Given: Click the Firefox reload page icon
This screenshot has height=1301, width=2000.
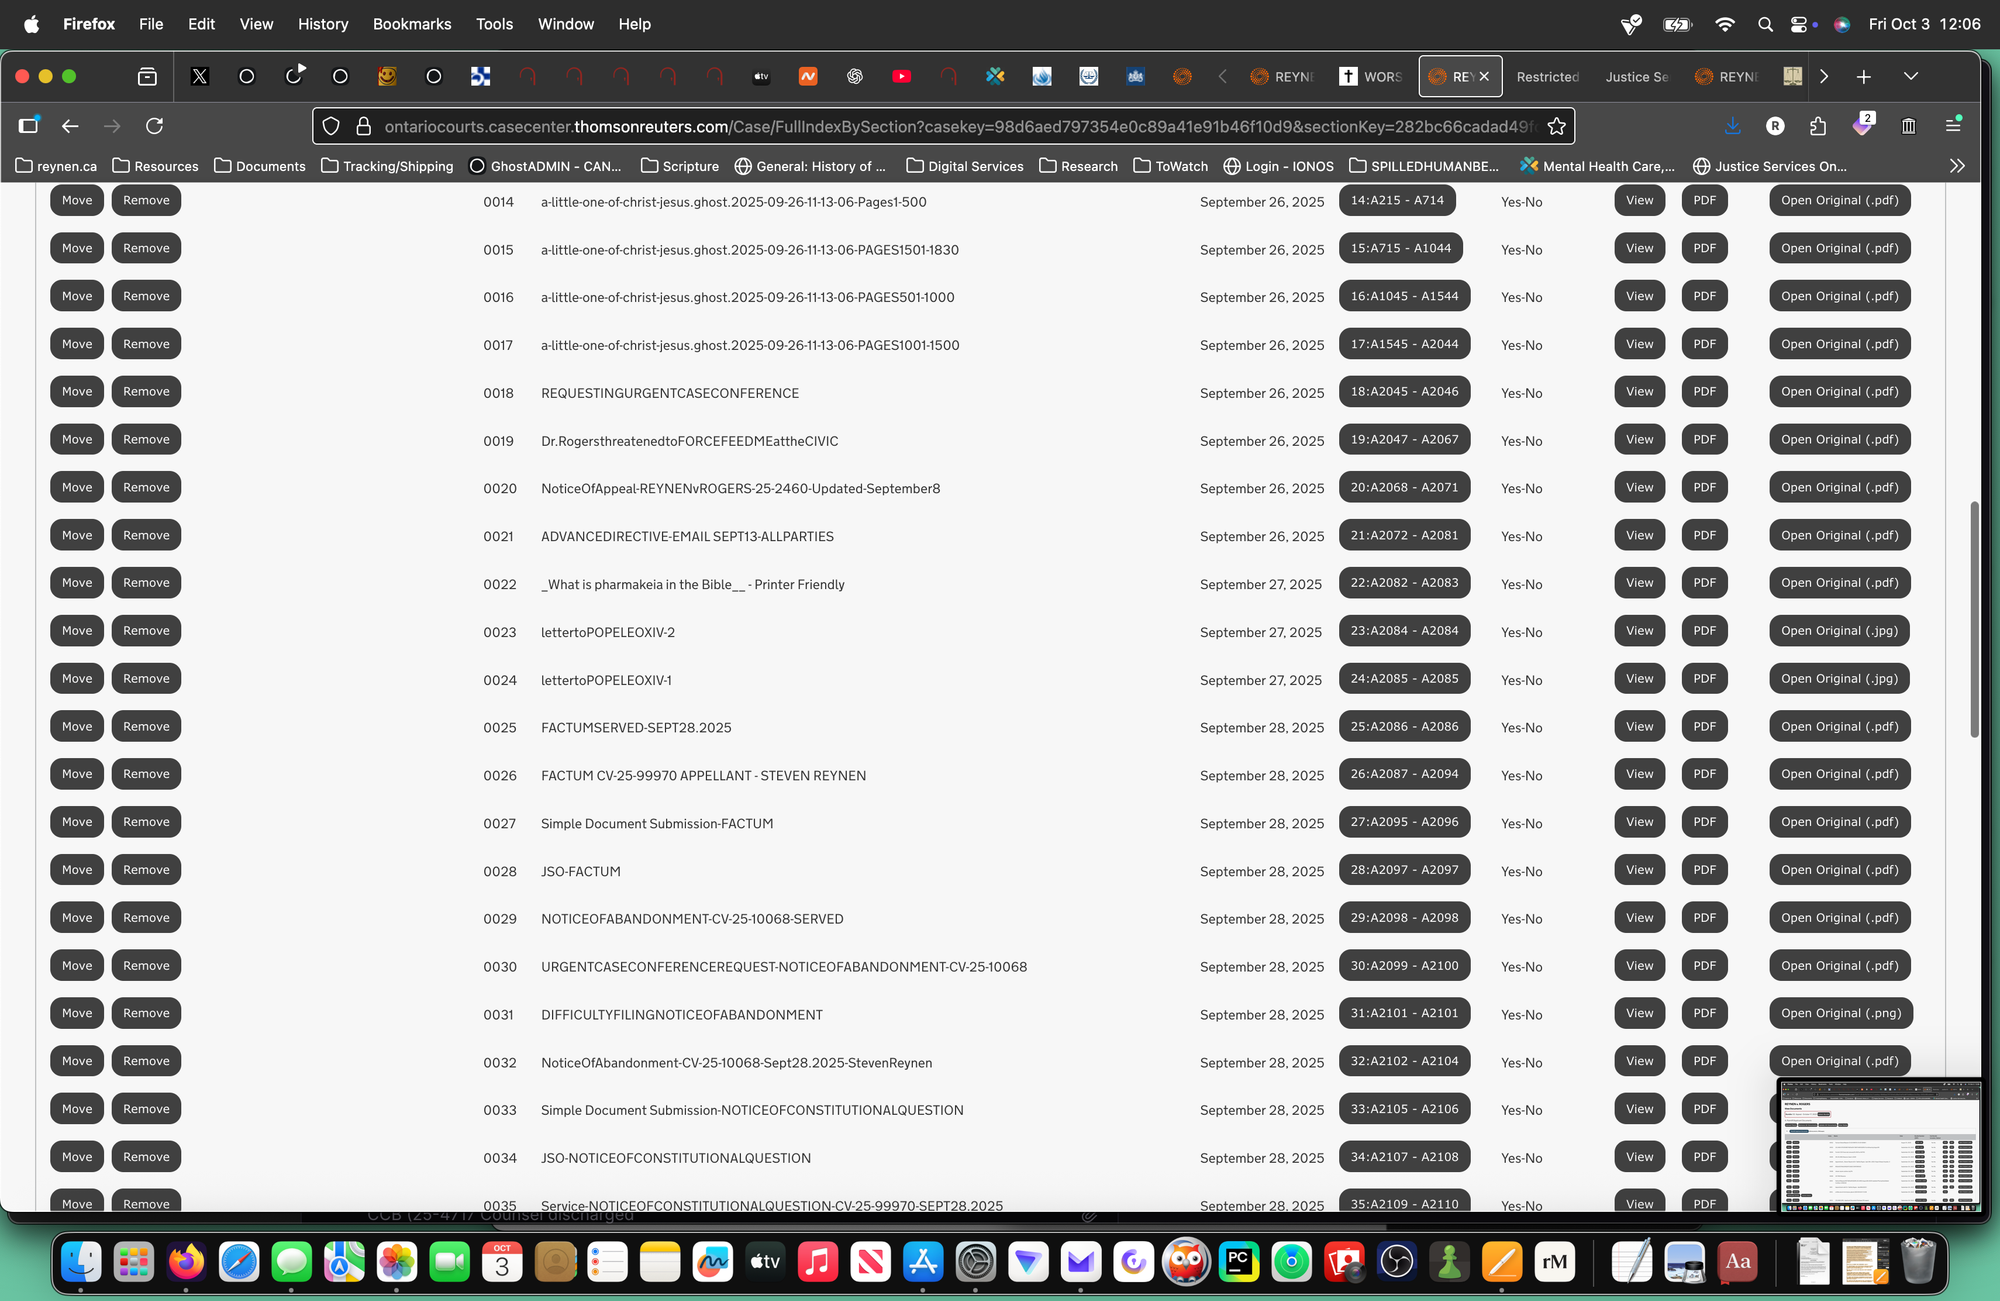Looking at the screenshot, I should coord(154,126).
